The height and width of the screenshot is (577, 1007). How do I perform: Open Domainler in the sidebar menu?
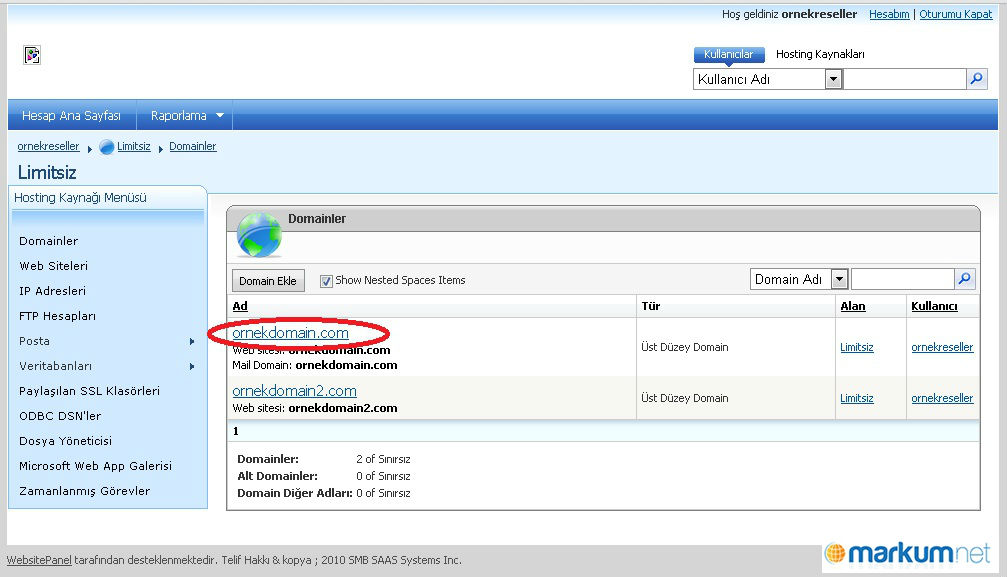[x=49, y=241]
